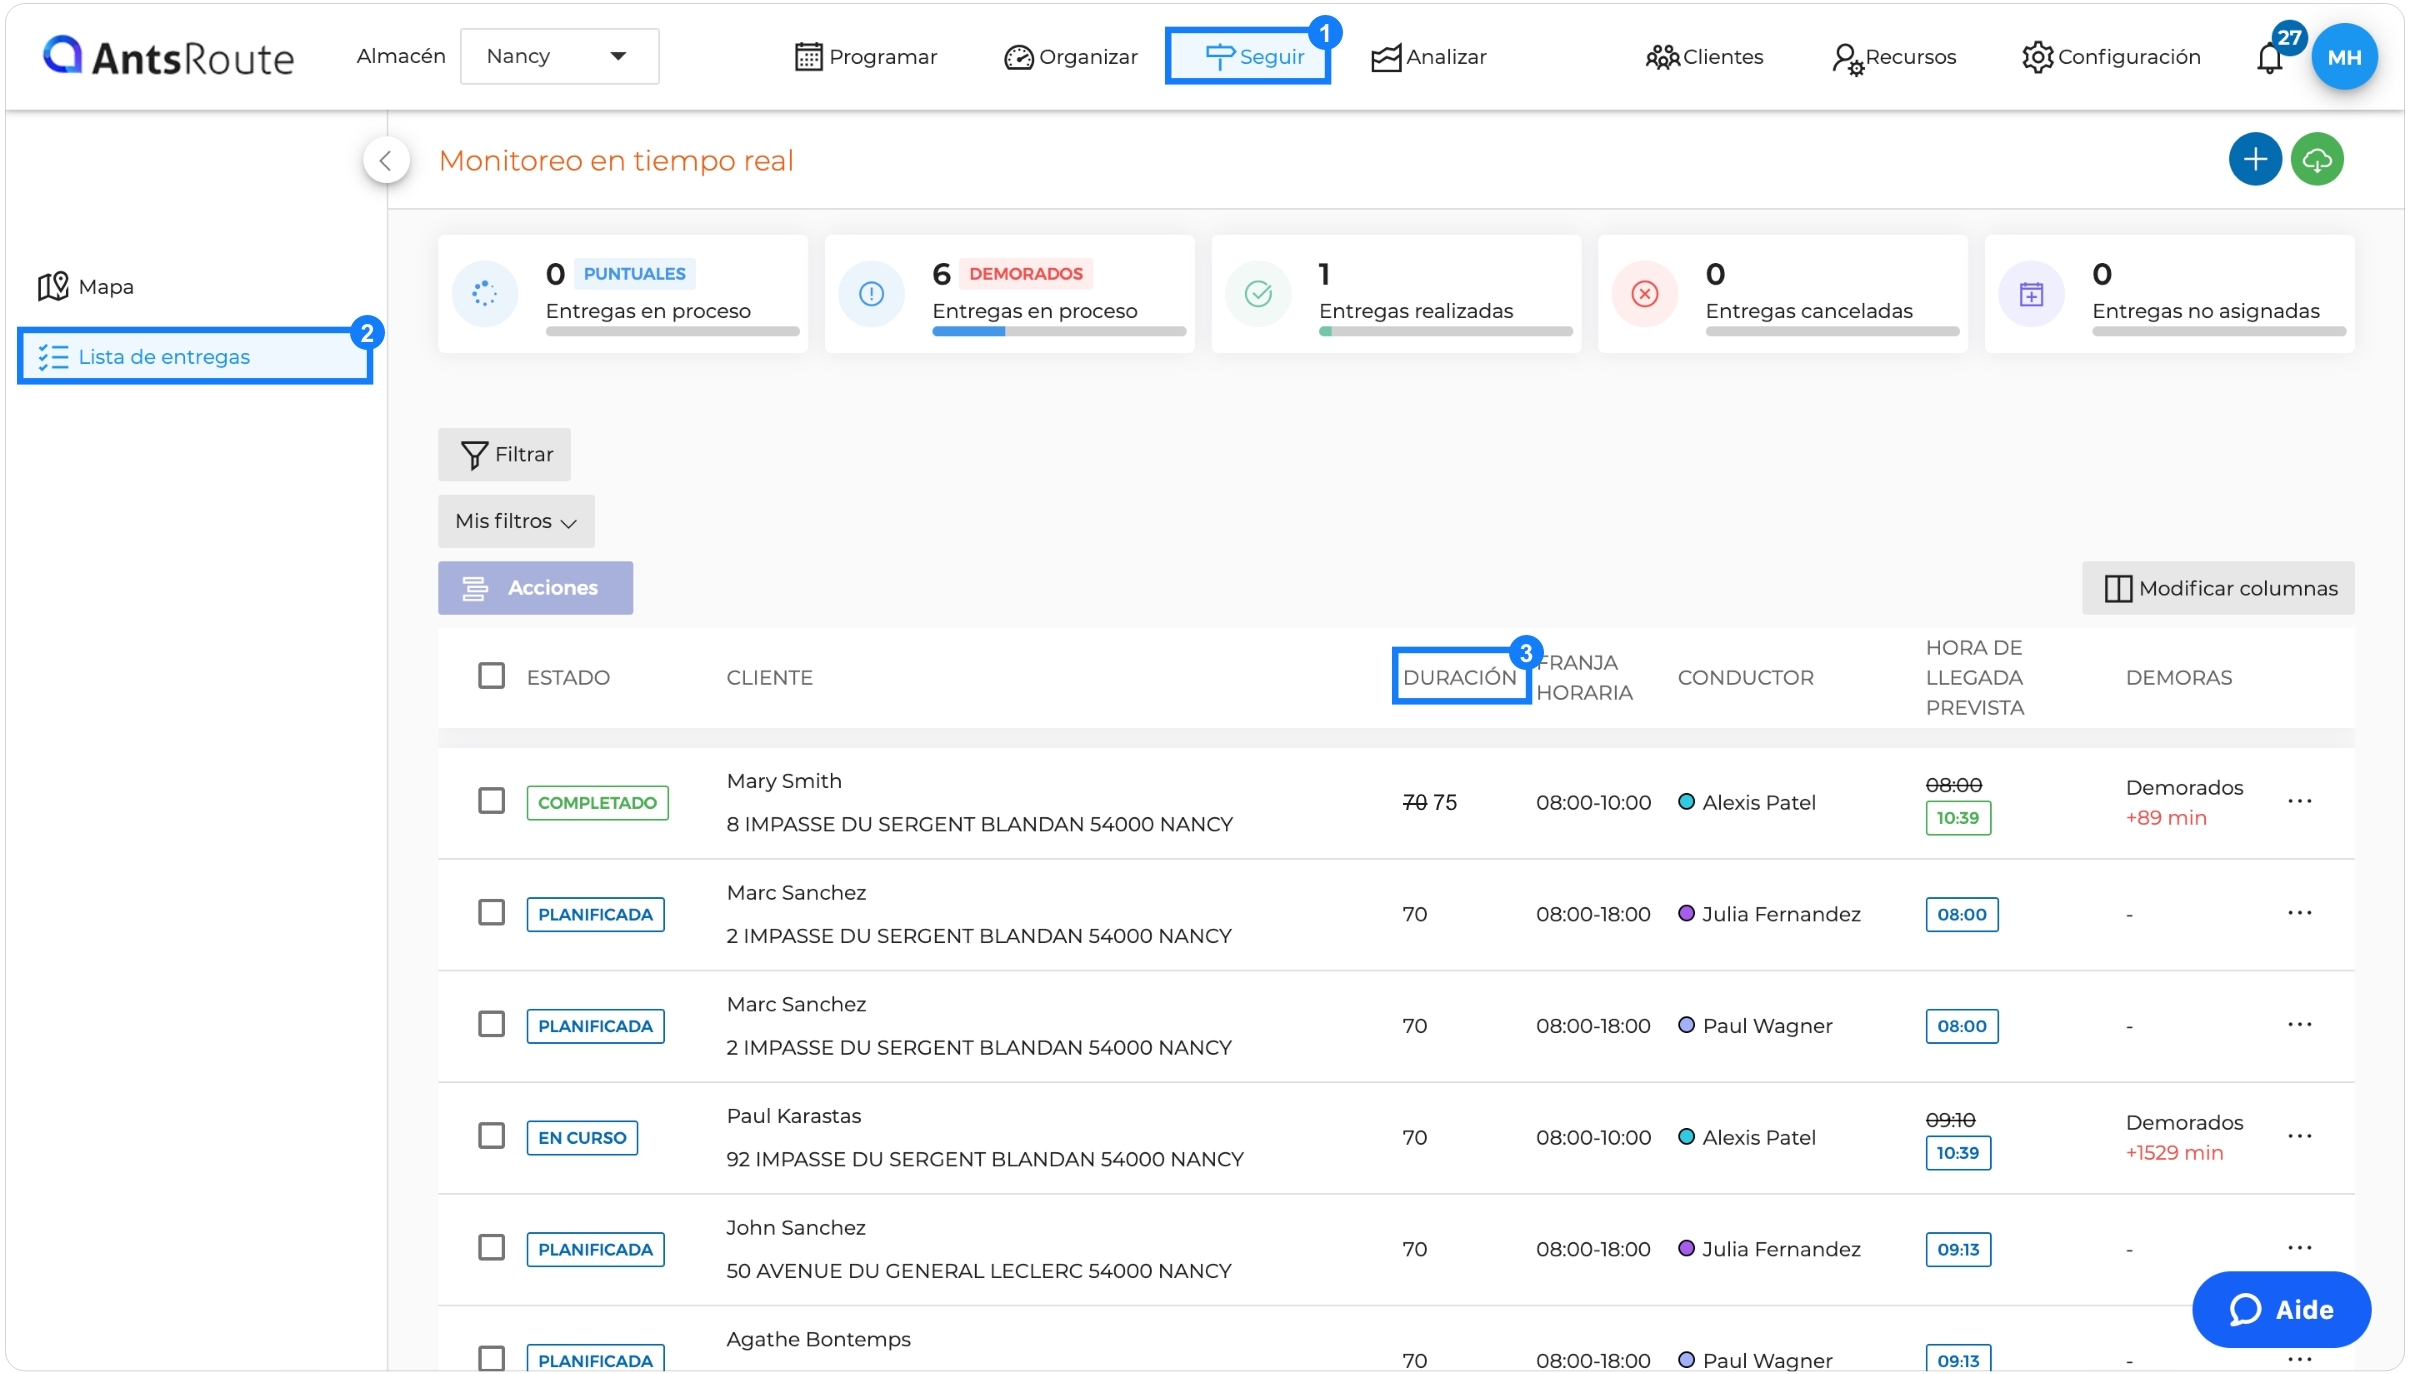
Task: Click the 09:13 arrival time for John Sanchez
Action: tap(1957, 1249)
